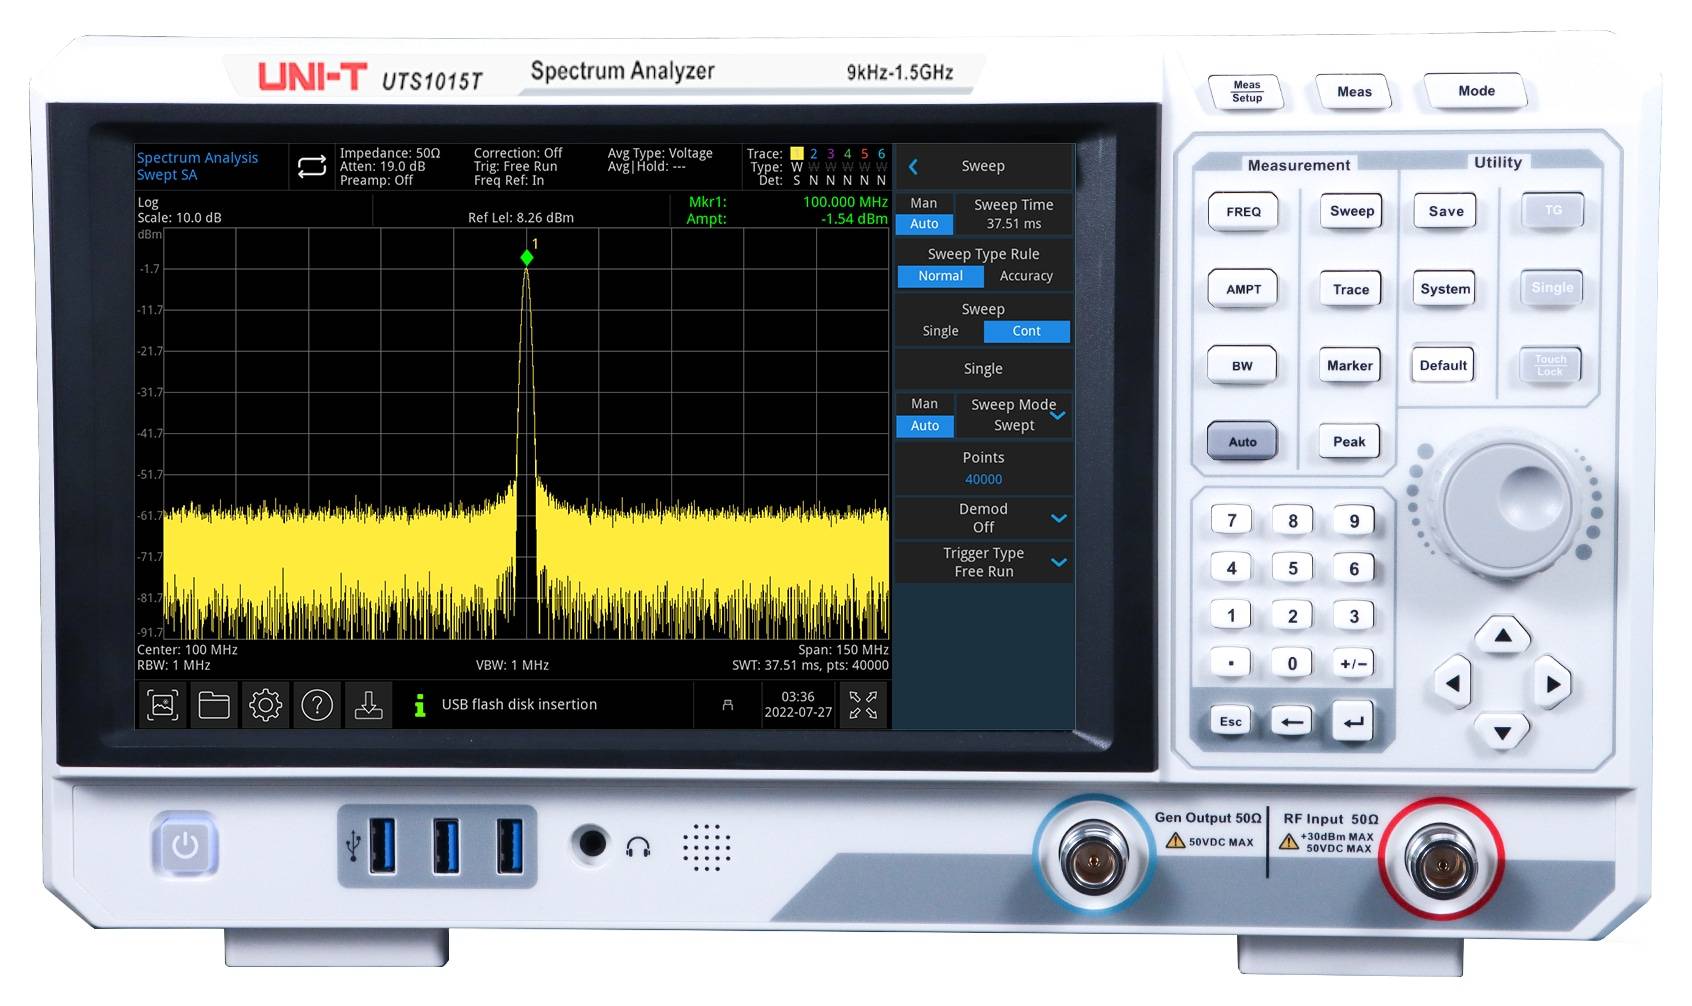The image size is (1692, 1006).
Task: Go back from the Sweep menu panel
Action: click(913, 166)
